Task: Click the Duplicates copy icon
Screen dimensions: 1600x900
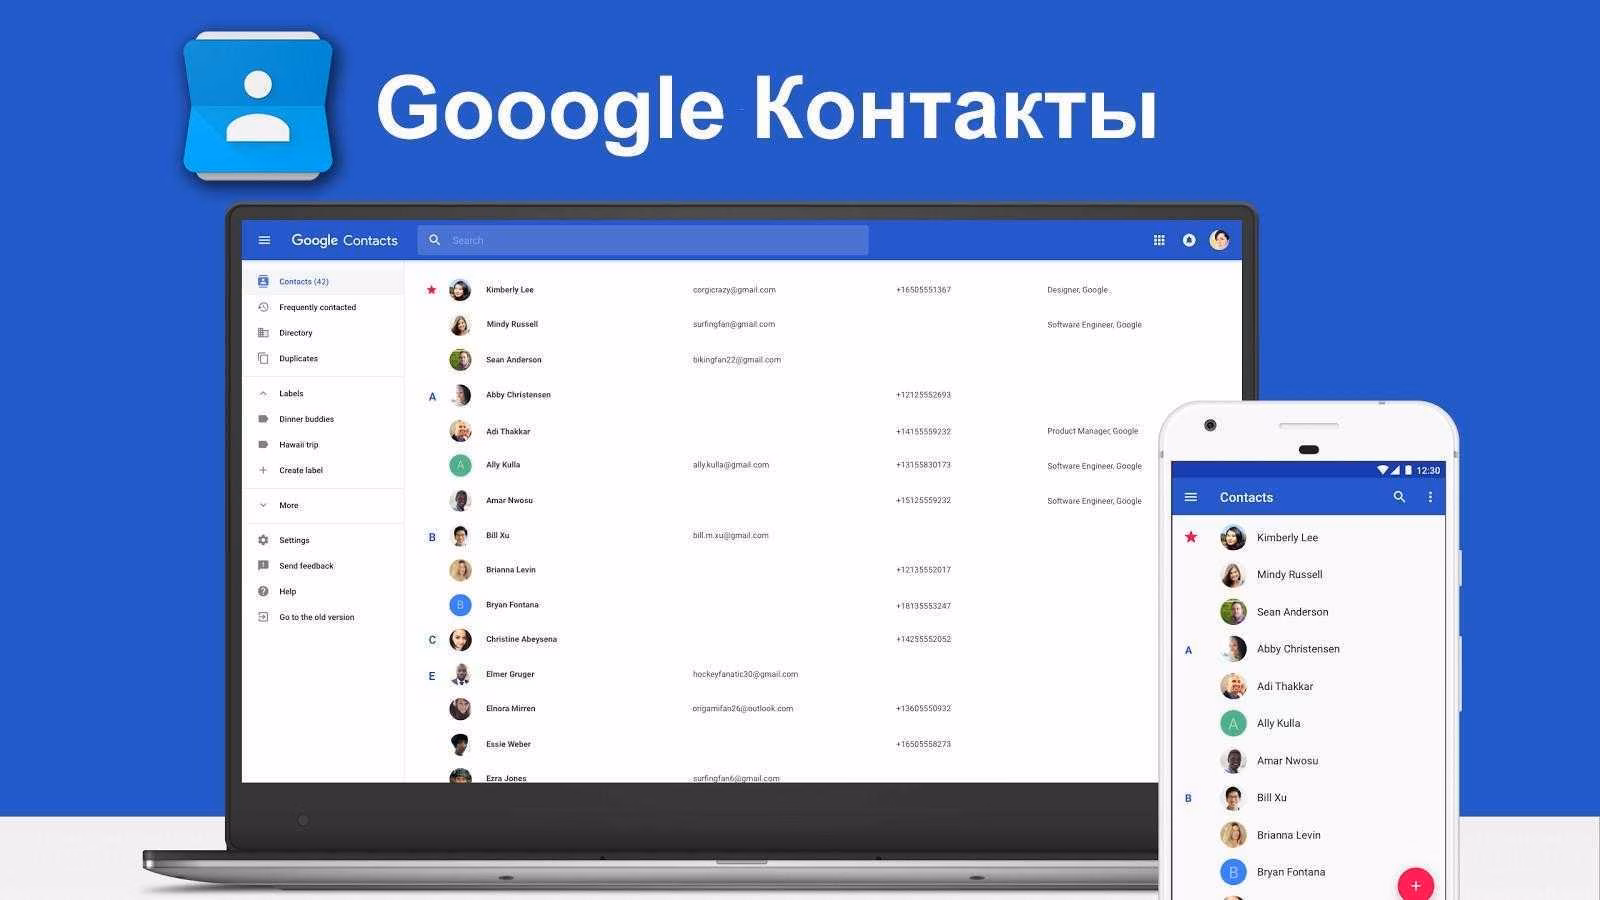Action: point(263,358)
